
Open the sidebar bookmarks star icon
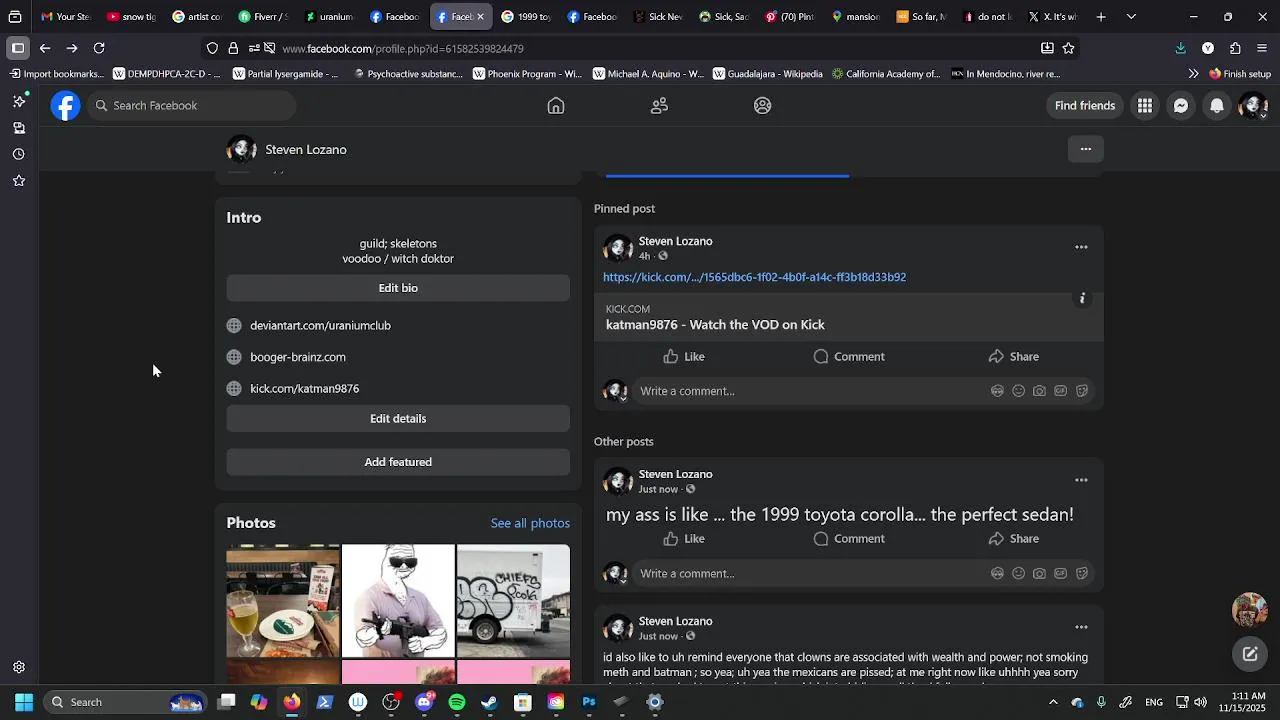click(x=18, y=181)
